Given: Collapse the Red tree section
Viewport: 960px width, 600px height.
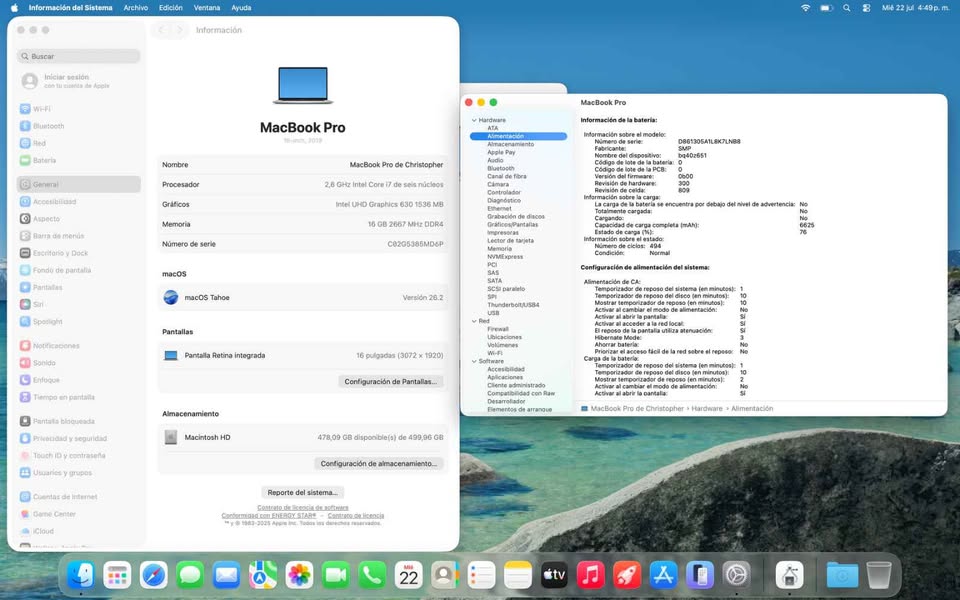Looking at the screenshot, I should point(474,321).
